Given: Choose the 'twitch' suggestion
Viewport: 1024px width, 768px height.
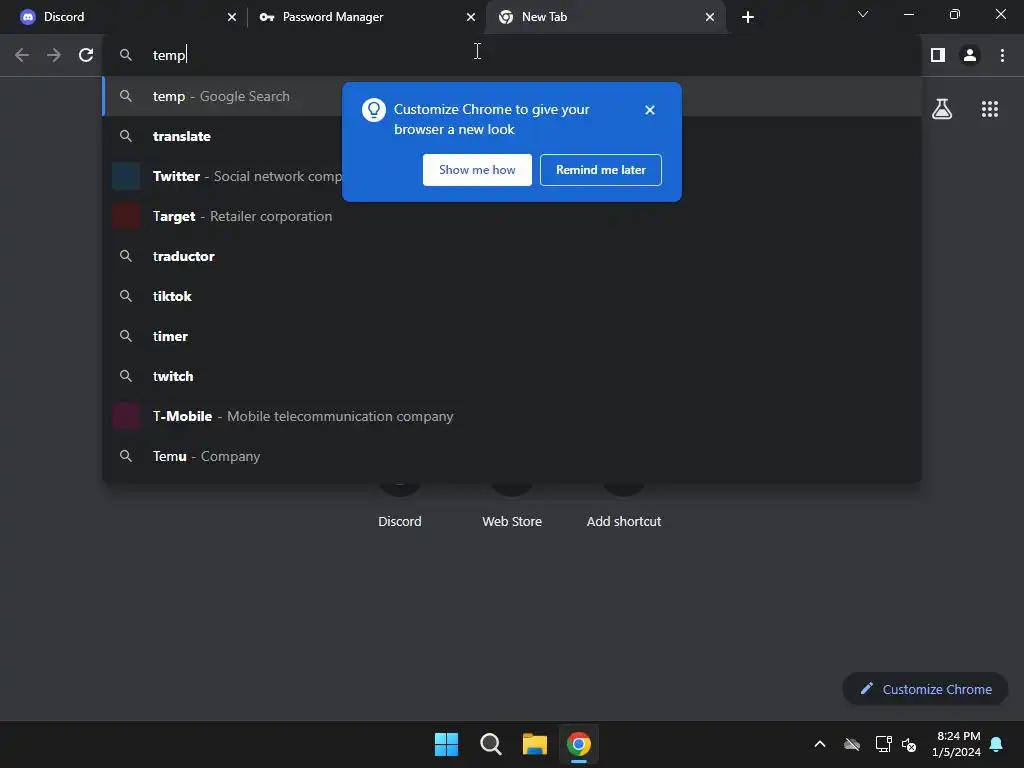Looking at the screenshot, I should pyautogui.click(x=512, y=376).
